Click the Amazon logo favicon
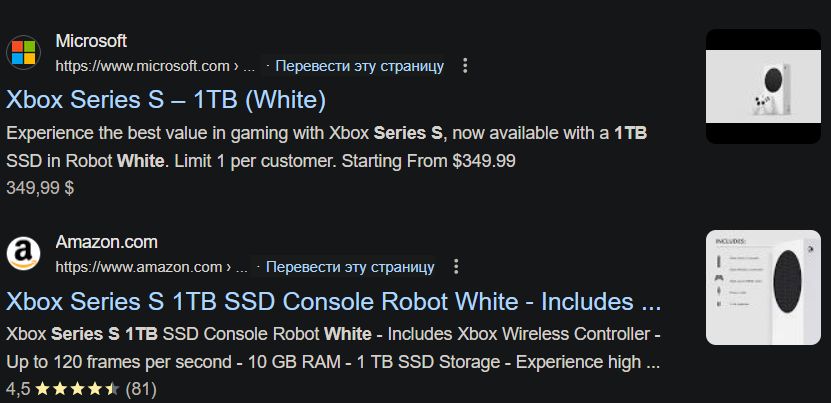 tap(24, 254)
